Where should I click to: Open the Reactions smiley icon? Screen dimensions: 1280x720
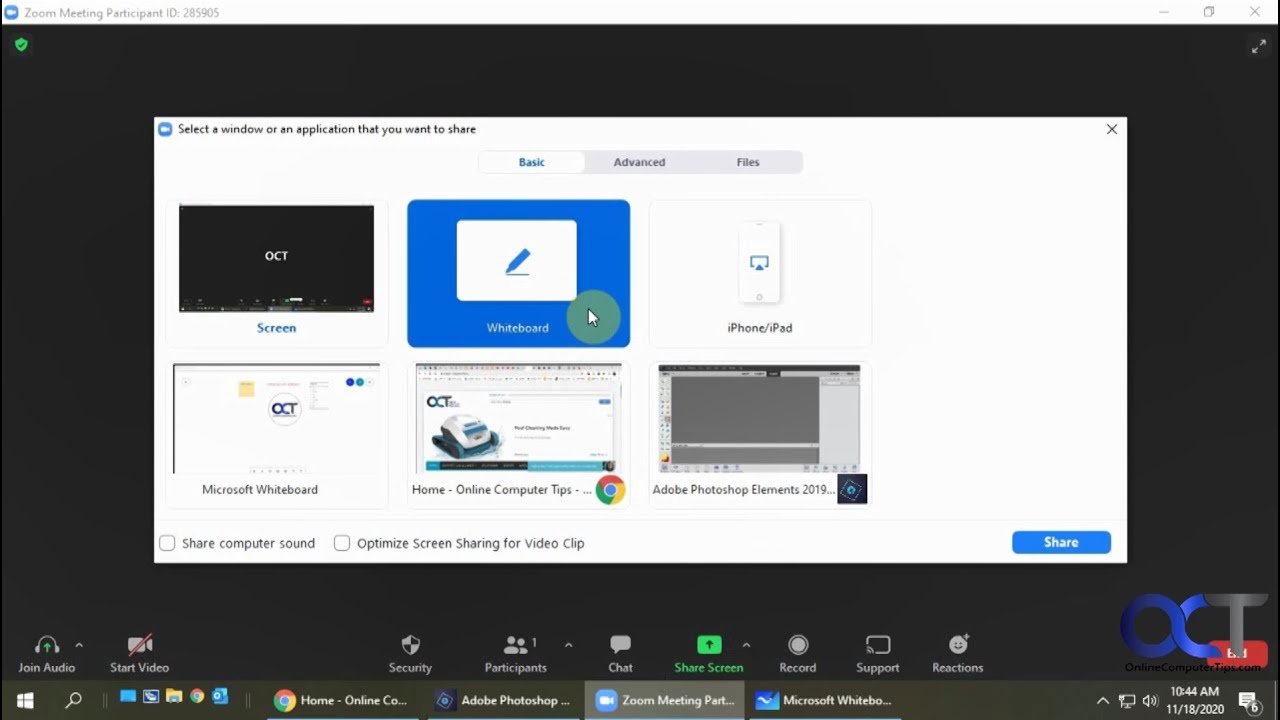pyautogui.click(x=958, y=645)
